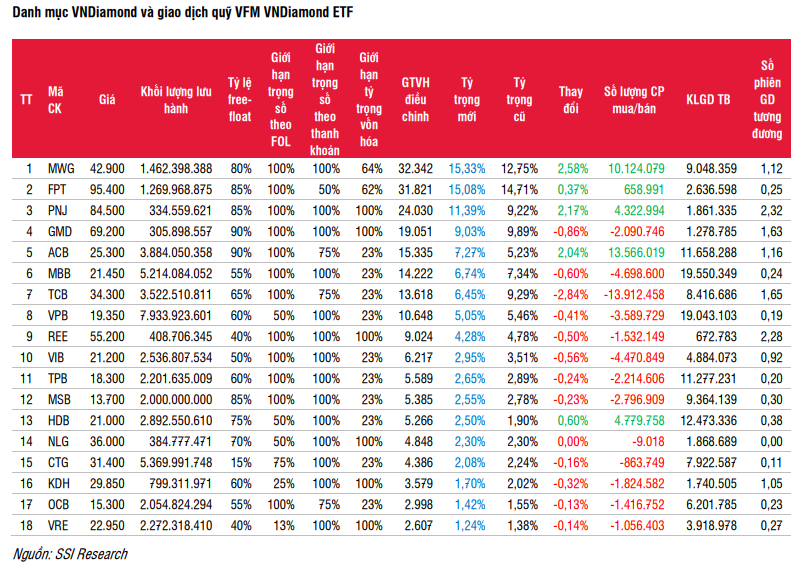Click FPT price value 95.400
The width and height of the screenshot is (811, 571).
click(x=107, y=190)
